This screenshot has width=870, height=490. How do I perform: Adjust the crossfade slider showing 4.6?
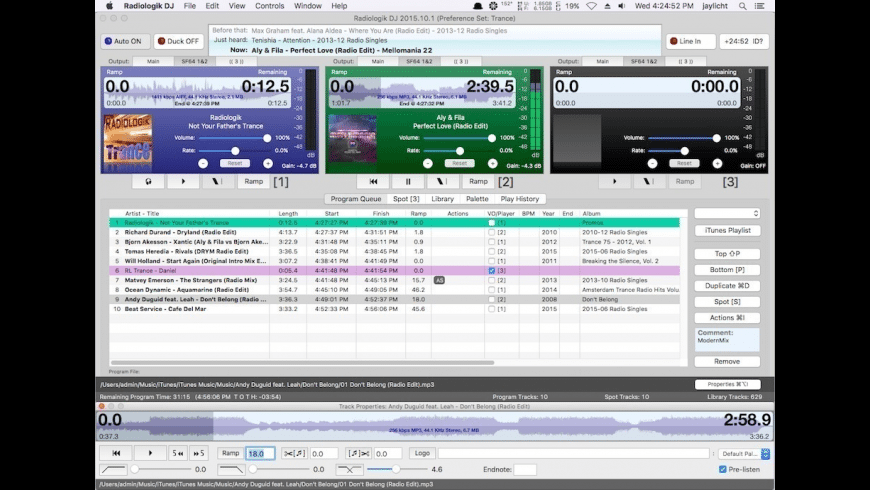point(397,469)
